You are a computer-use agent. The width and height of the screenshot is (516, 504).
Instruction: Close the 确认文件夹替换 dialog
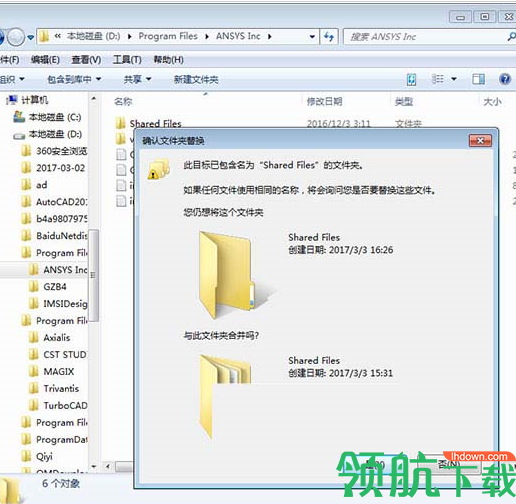coord(480,141)
